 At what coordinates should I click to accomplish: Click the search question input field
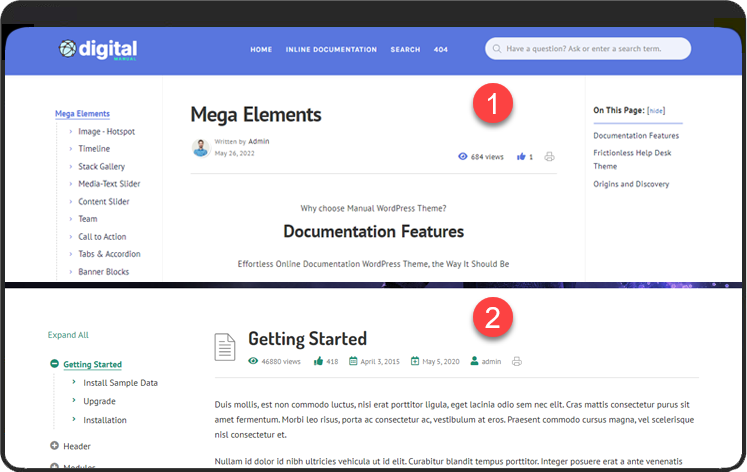(x=595, y=49)
